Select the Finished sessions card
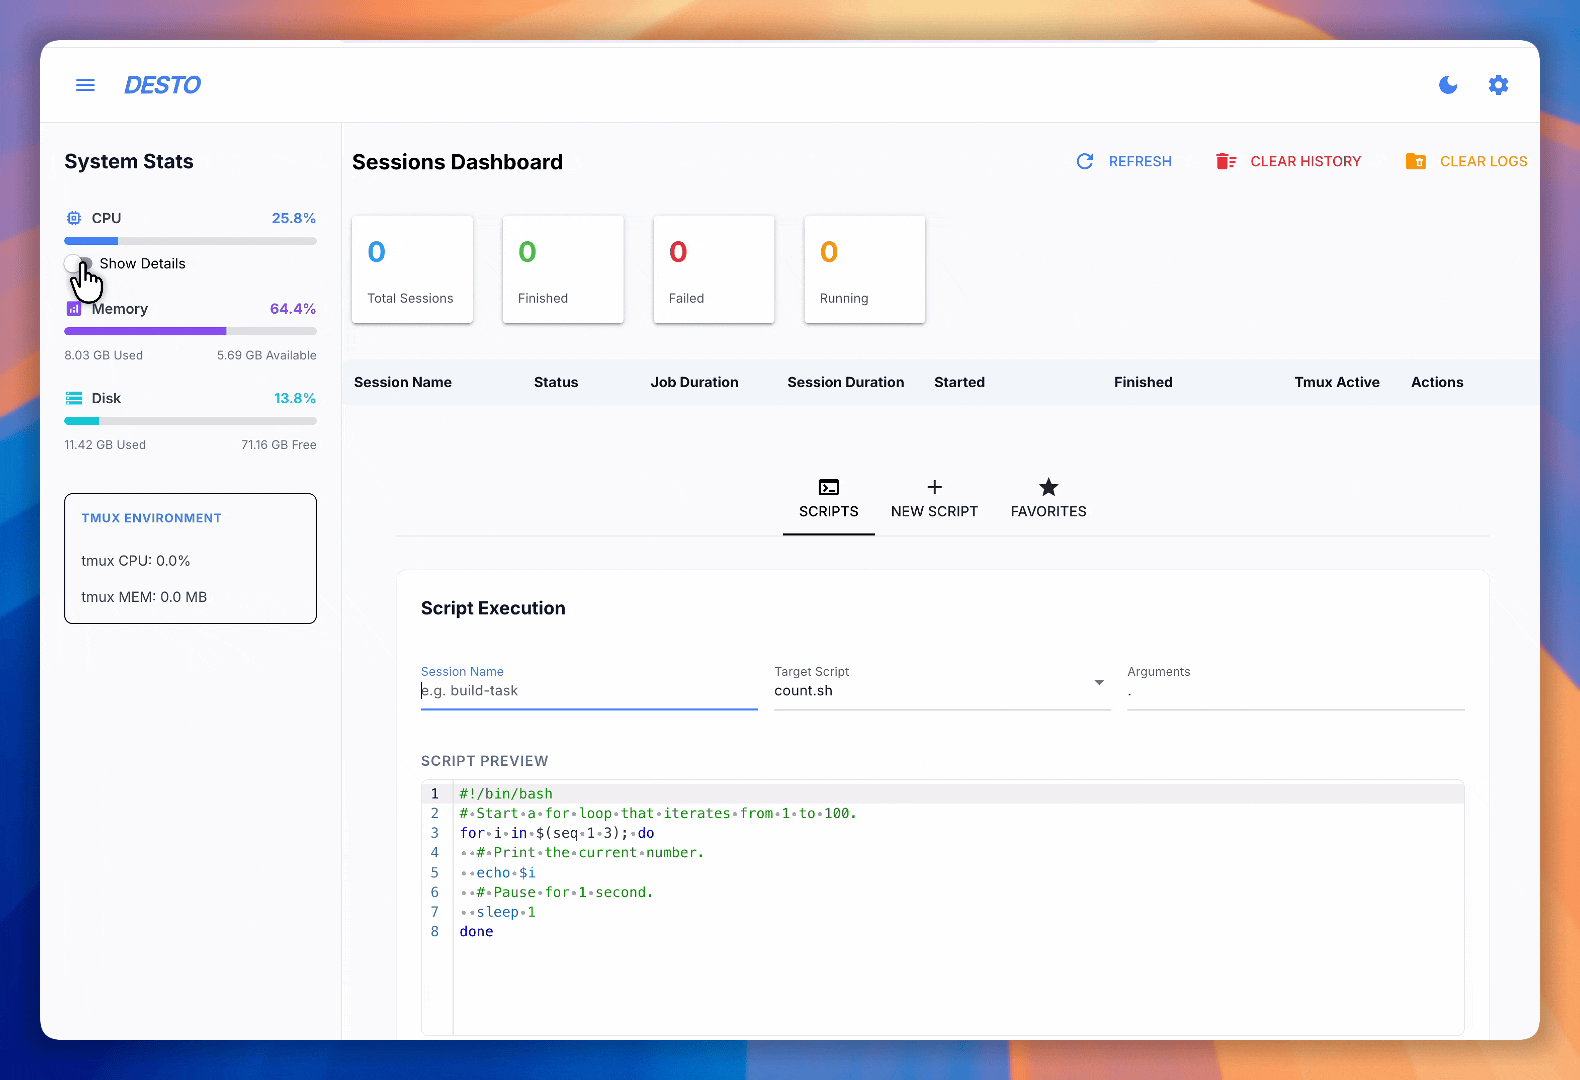Image resolution: width=1580 pixels, height=1080 pixels. pos(563,269)
